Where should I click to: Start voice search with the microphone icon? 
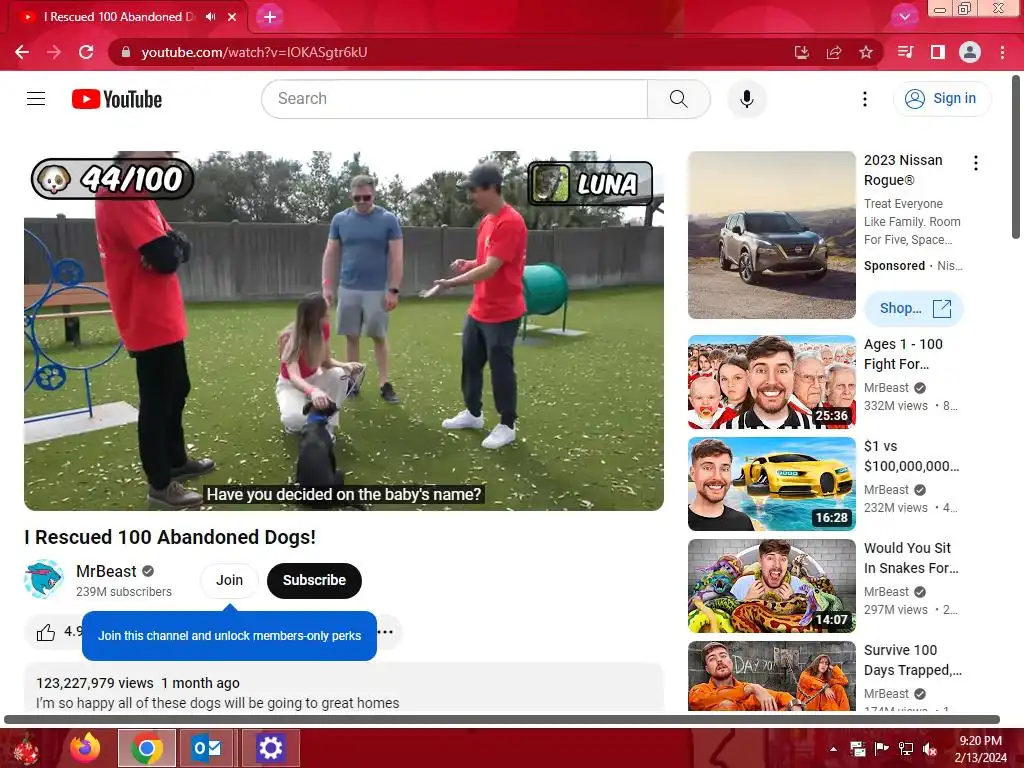[747, 99]
